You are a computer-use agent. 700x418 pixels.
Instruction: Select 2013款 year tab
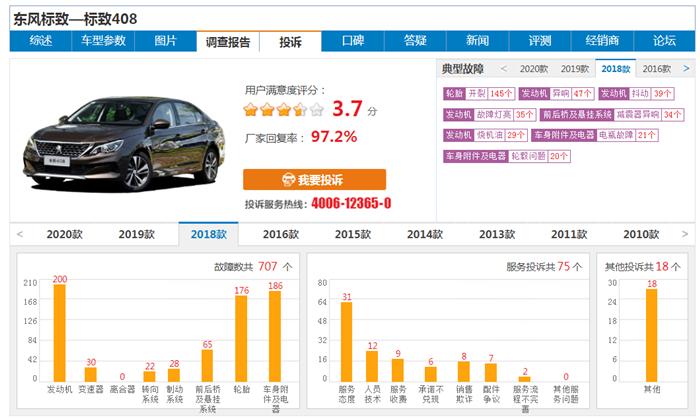(497, 234)
